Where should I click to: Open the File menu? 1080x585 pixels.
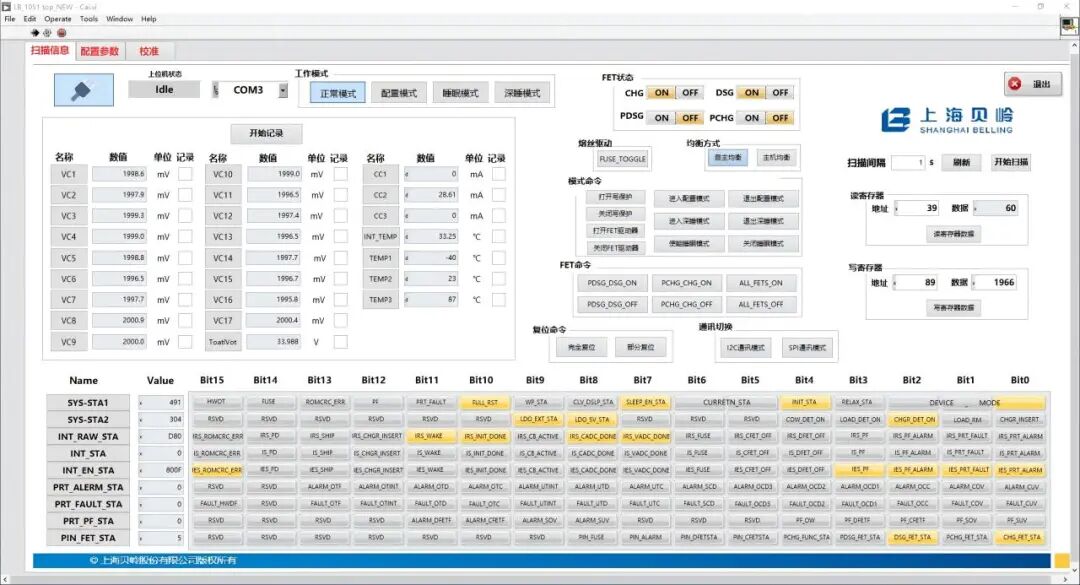click(x=10, y=19)
